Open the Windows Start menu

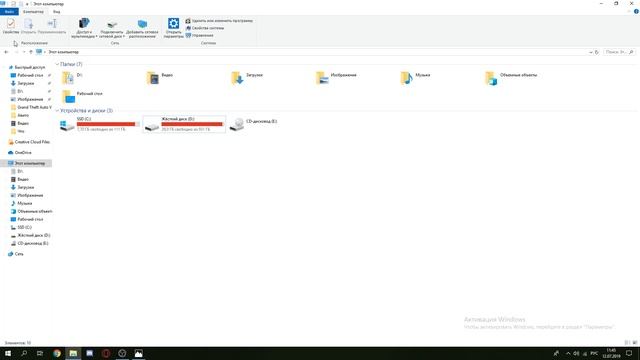(x=8, y=353)
